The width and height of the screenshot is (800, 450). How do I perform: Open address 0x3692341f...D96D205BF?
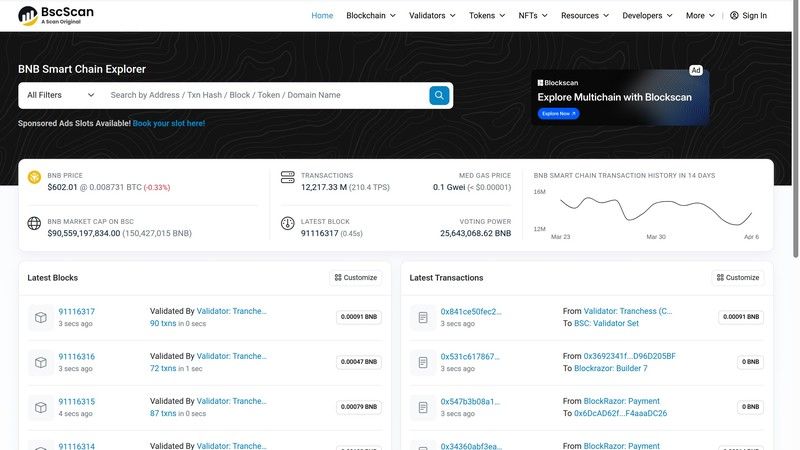coord(629,356)
